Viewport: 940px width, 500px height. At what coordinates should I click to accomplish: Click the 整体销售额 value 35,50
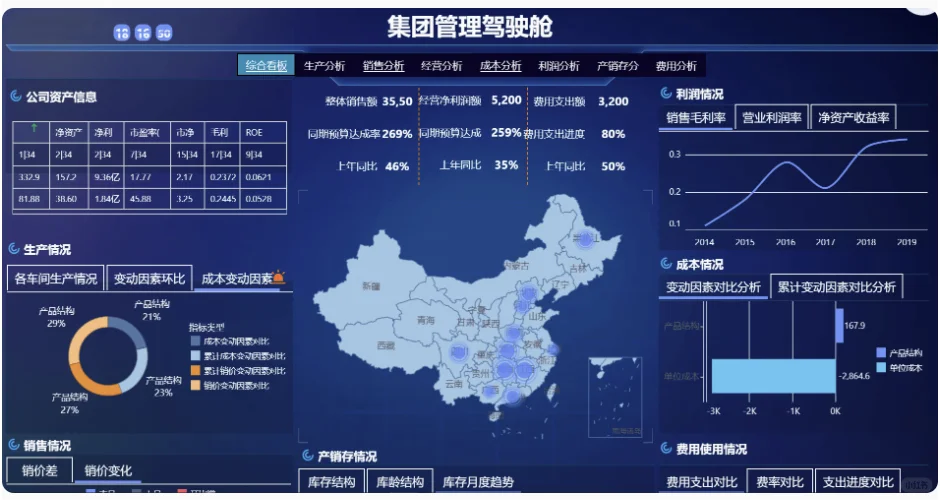tap(397, 101)
